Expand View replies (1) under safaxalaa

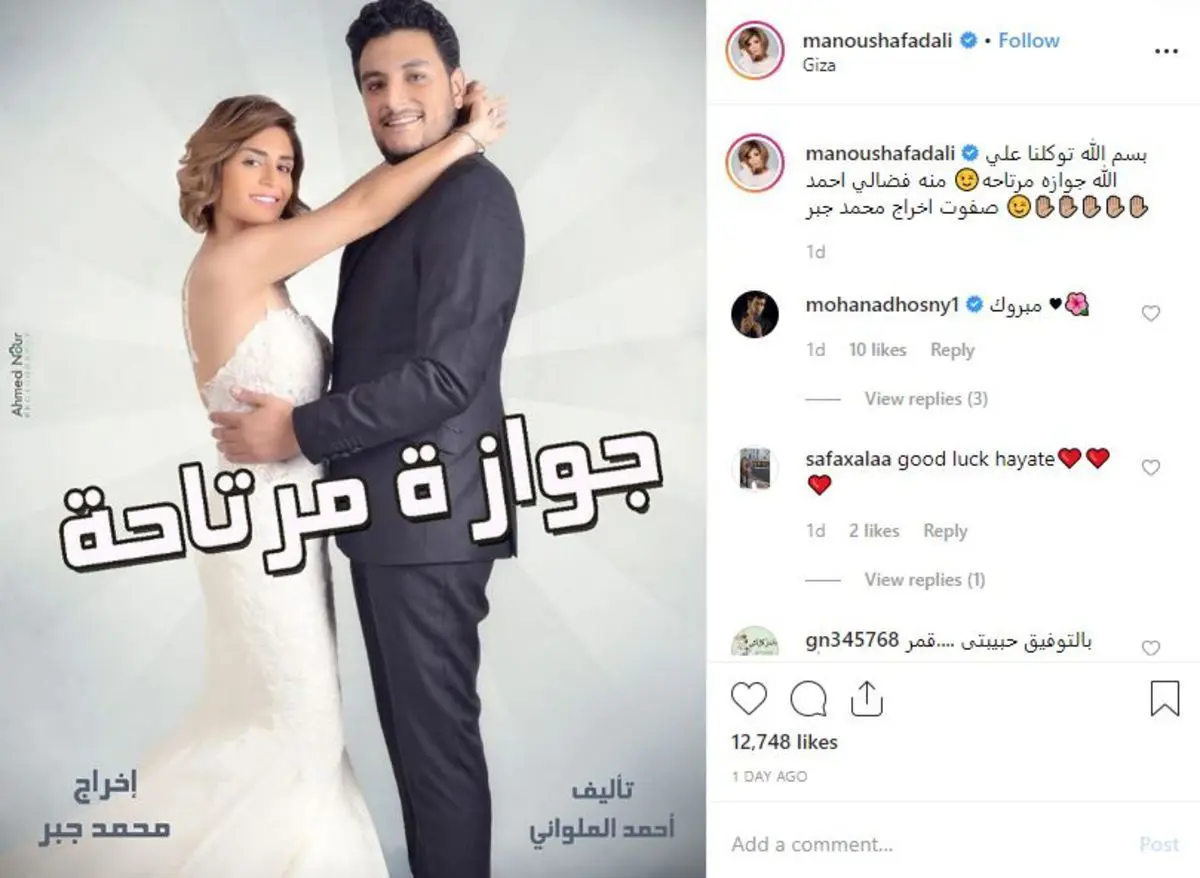pos(925,579)
